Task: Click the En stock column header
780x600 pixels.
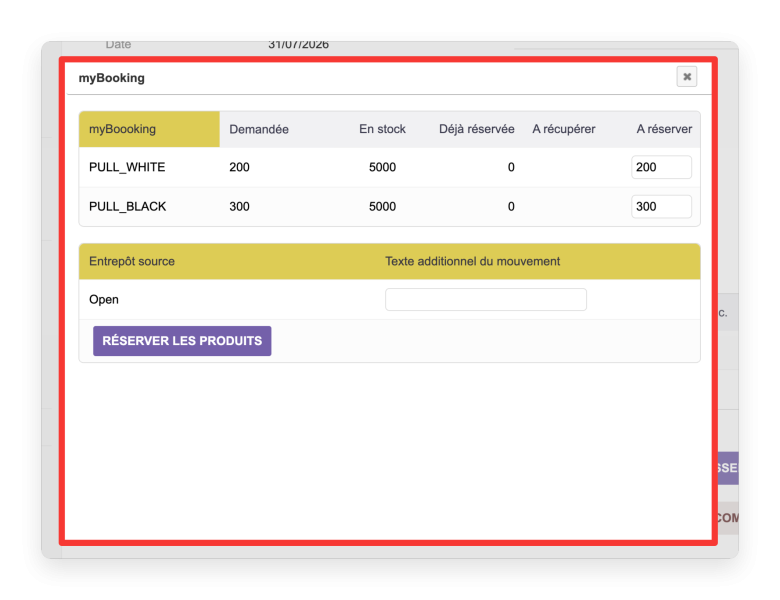Action: (382, 129)
